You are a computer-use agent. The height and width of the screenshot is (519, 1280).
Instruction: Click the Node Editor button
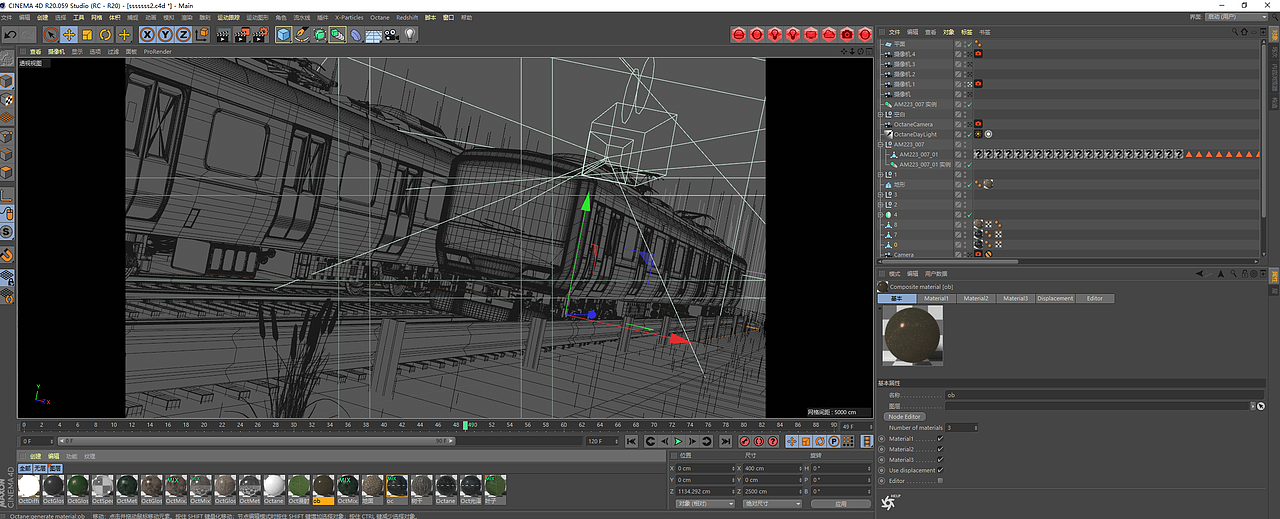pos(904,416)
